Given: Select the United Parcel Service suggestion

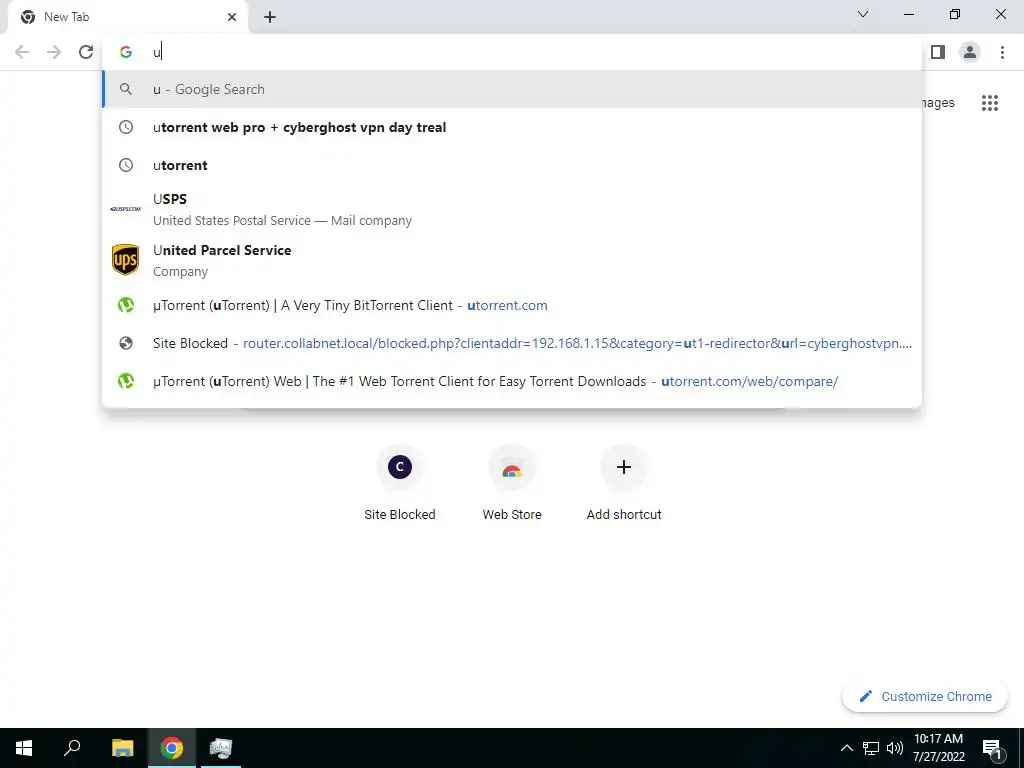Looking at the screenshot, I should tap(512, 260).
